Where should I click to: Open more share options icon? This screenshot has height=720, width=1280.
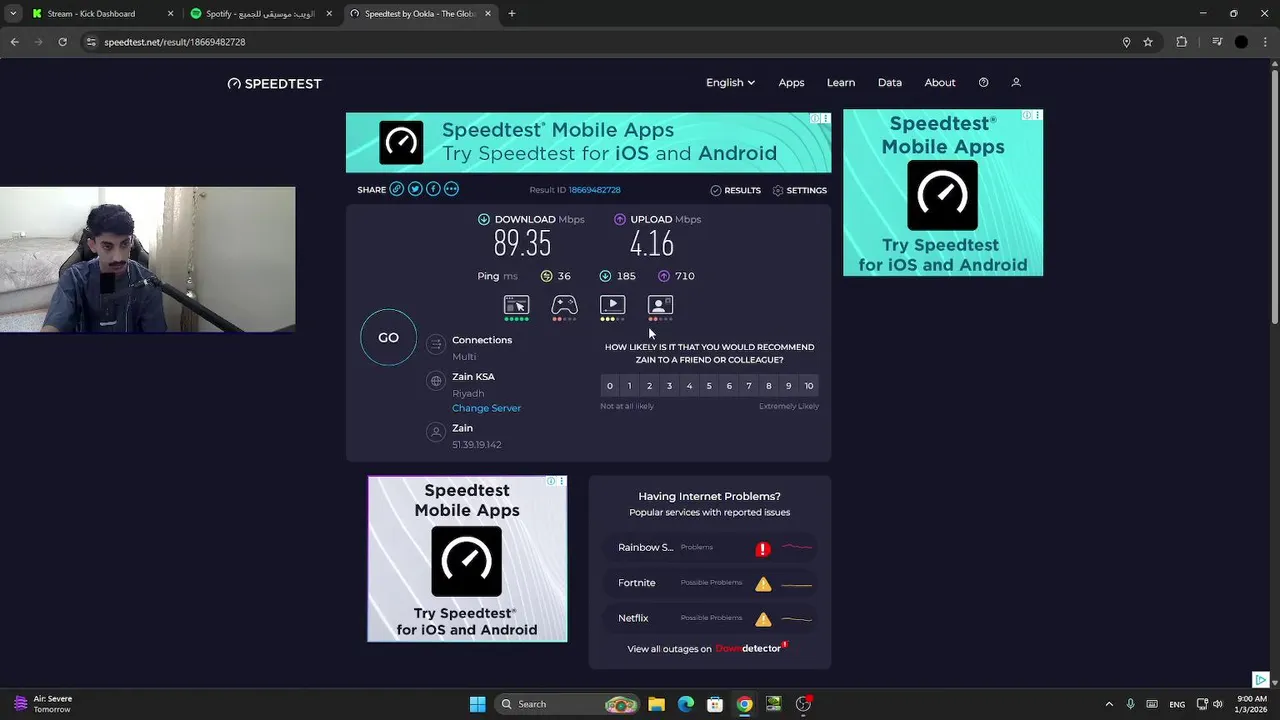(451, 189)
